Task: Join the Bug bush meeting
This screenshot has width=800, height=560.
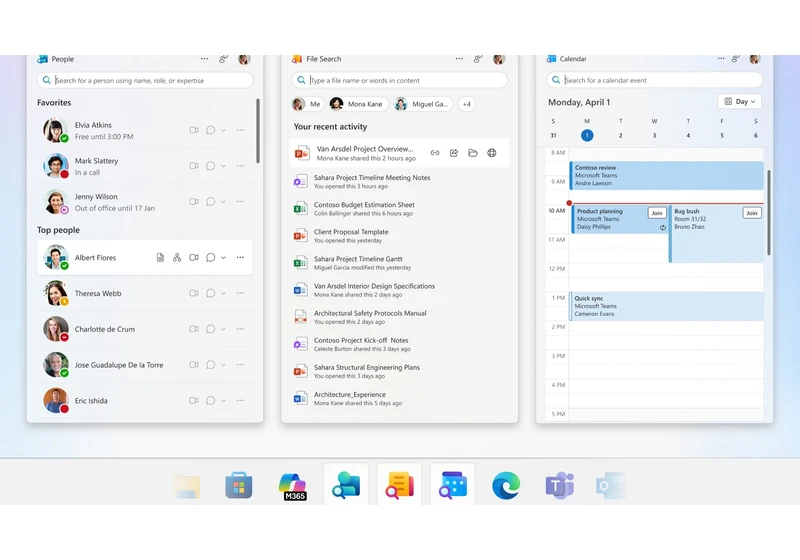Action: point(752,213)
